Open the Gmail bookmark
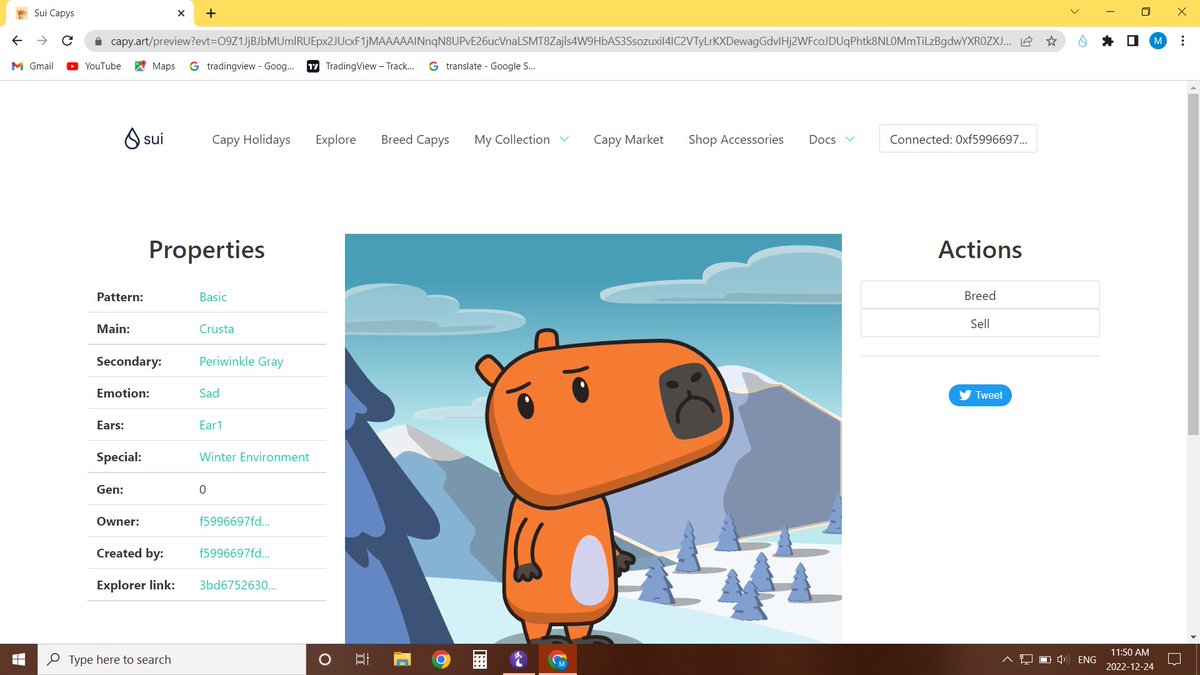Viewport: 1200px width, 675px height. pyautogui.click(x=33, y=66)
